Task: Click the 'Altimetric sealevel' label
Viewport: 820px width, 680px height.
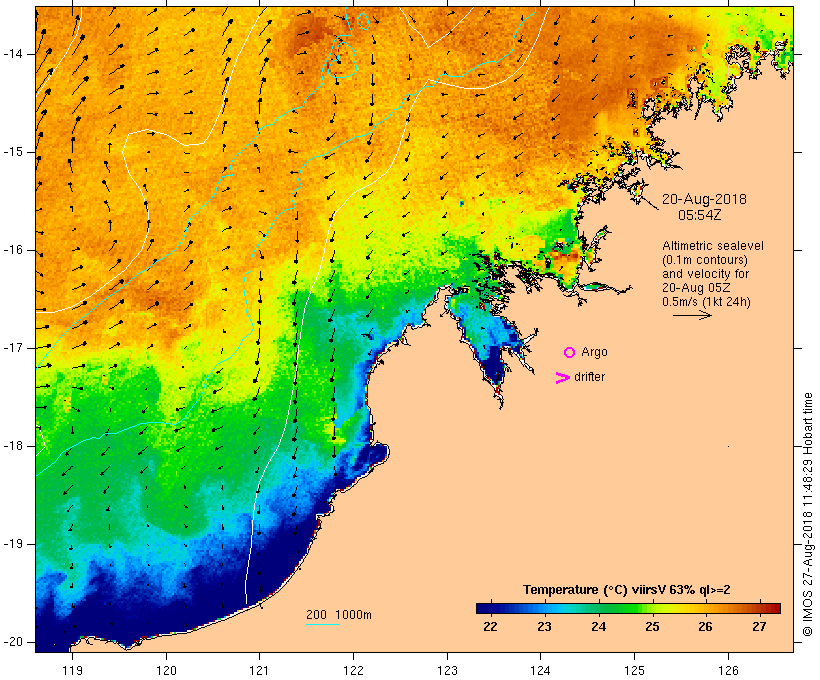Action: [713, 246]
